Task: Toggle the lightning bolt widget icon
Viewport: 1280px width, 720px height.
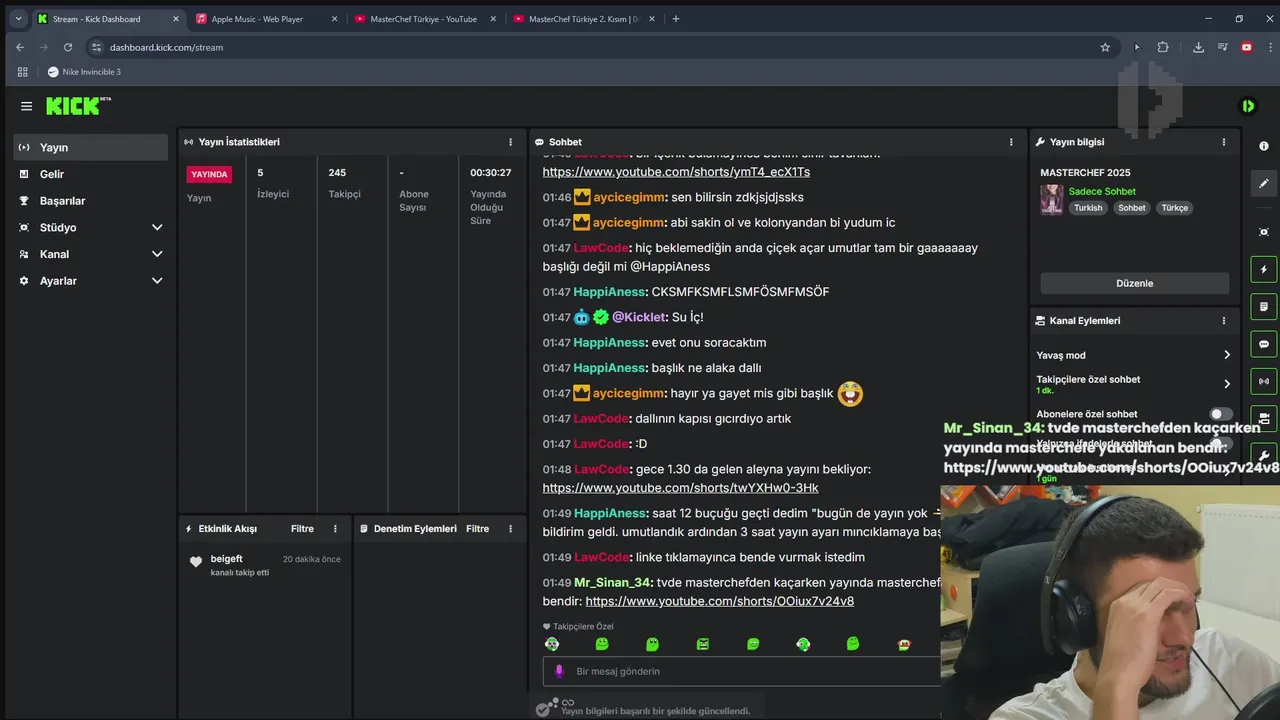Action: point(1264,269)
